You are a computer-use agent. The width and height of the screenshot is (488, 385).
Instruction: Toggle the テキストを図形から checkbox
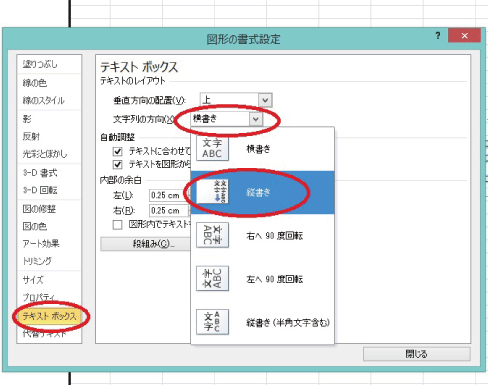coord(117,164)
